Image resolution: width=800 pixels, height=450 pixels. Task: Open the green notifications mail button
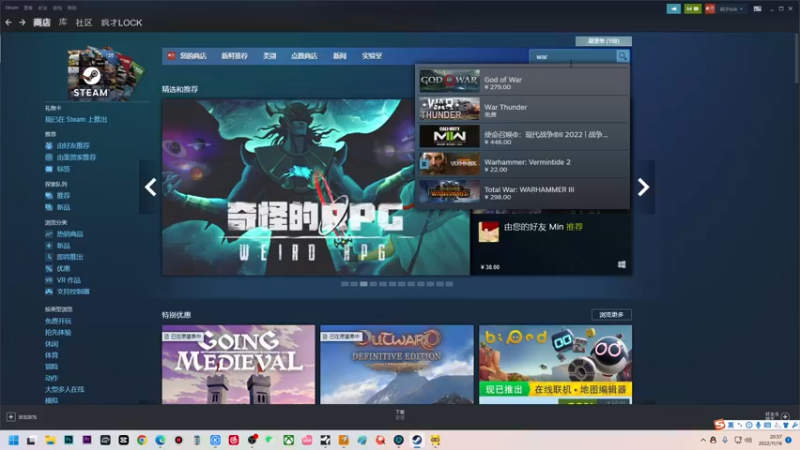(x=692, y=9)
